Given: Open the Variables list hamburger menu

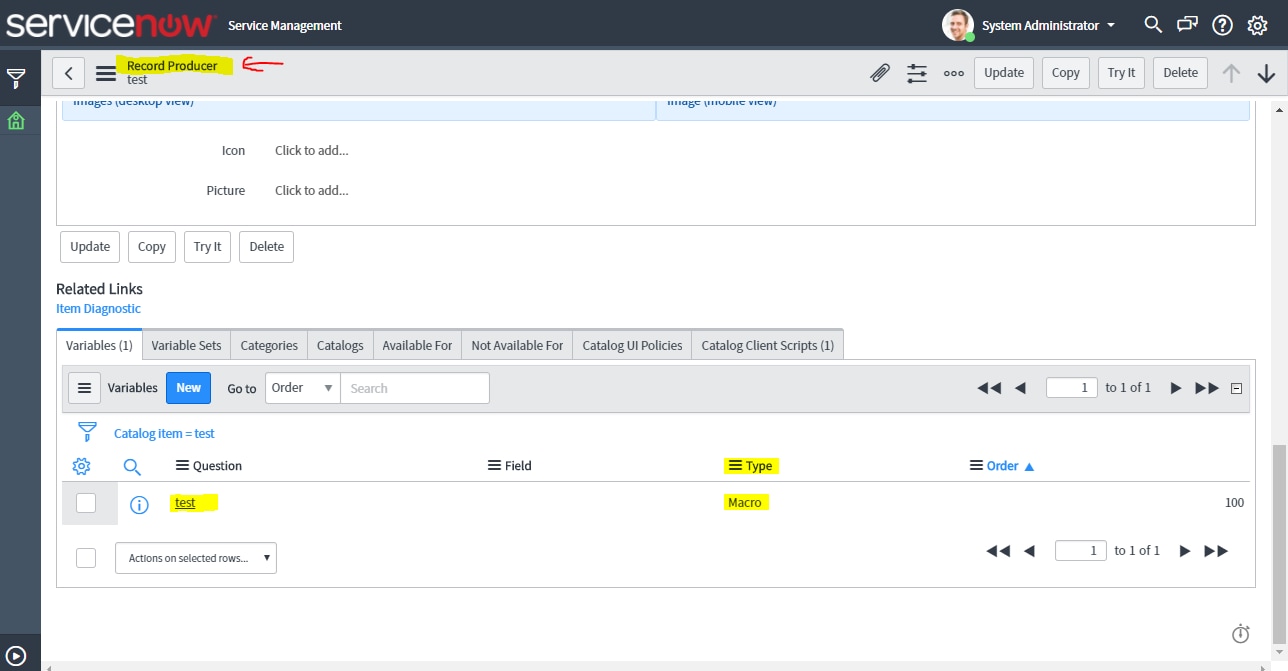Looking at the screenshot, I should pyautogui.click(x=84, y=388).
